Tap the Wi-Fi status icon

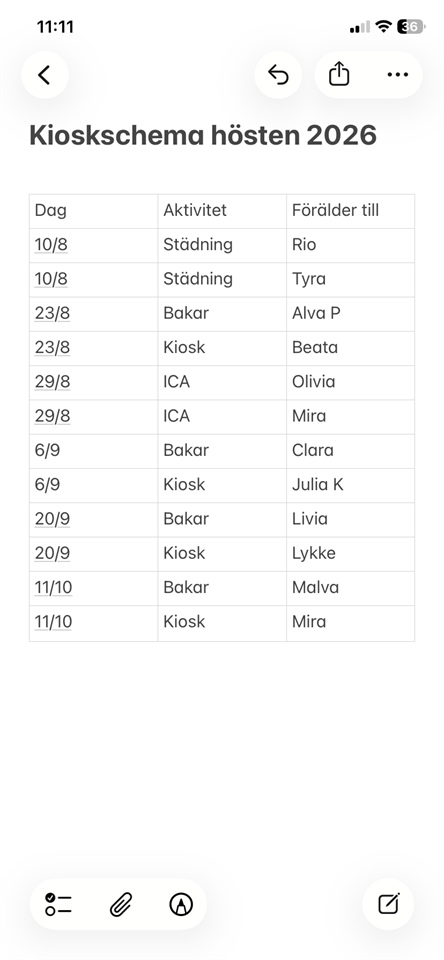(x=383, y=26)
